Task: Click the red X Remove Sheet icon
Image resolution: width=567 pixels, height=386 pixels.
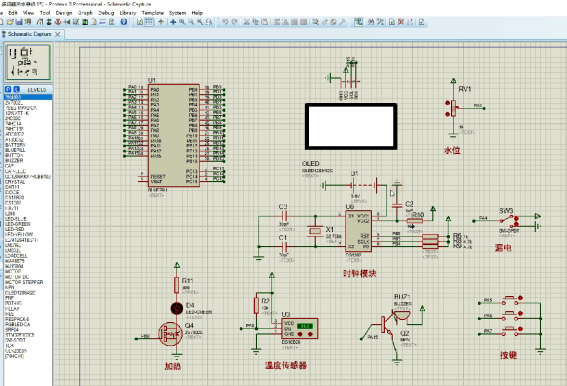Action: tap(401, 22)
